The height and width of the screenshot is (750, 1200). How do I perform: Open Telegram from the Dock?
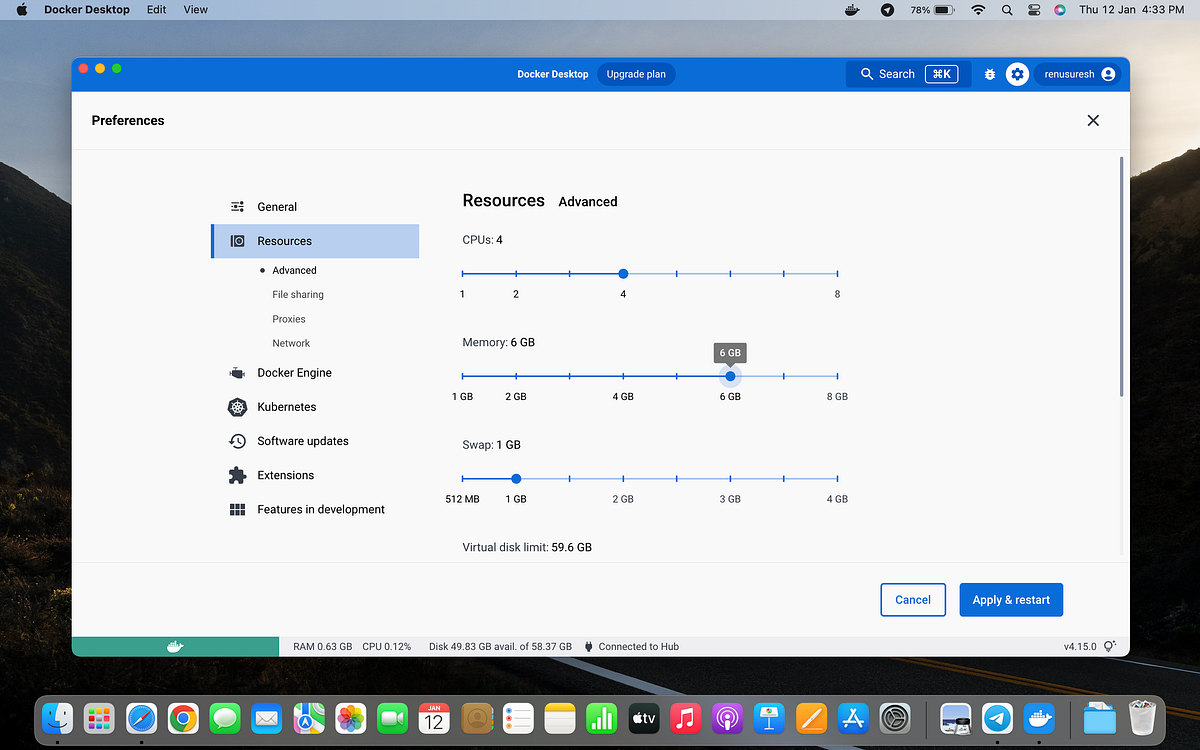pos(997,718)
